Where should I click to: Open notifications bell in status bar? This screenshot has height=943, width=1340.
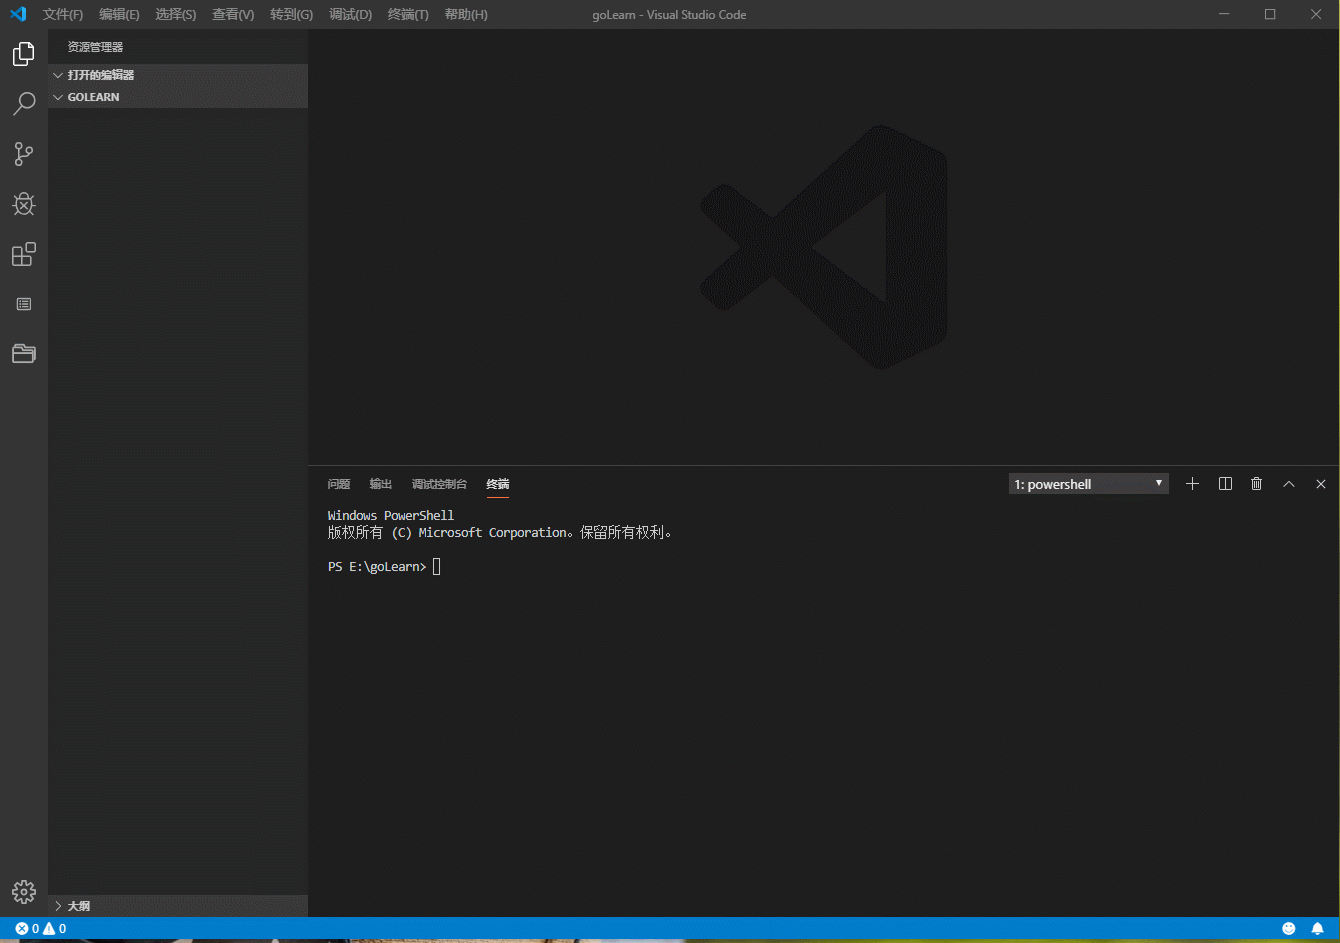[x=1318, y=929]
